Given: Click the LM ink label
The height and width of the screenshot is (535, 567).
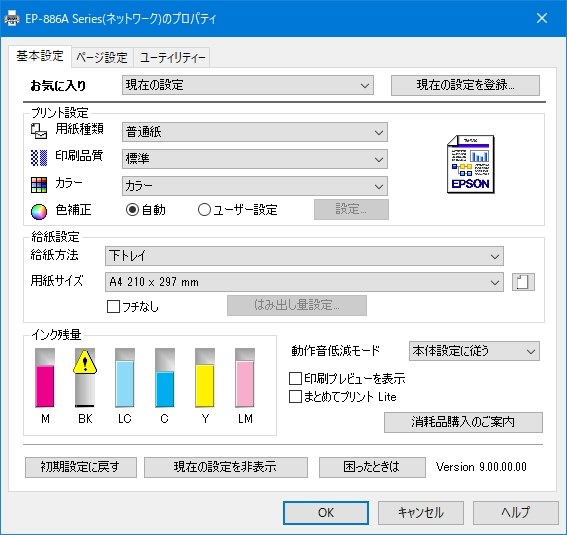Looking at the screenshot, I should pyautogui.click(x=245, y=419).
